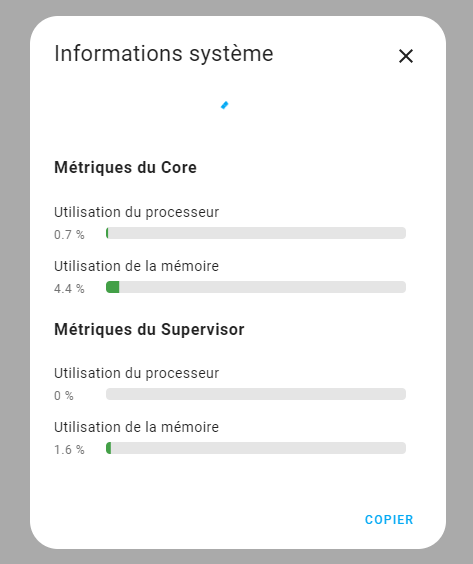Click the blue loading spinner indicator

(224, 105)
